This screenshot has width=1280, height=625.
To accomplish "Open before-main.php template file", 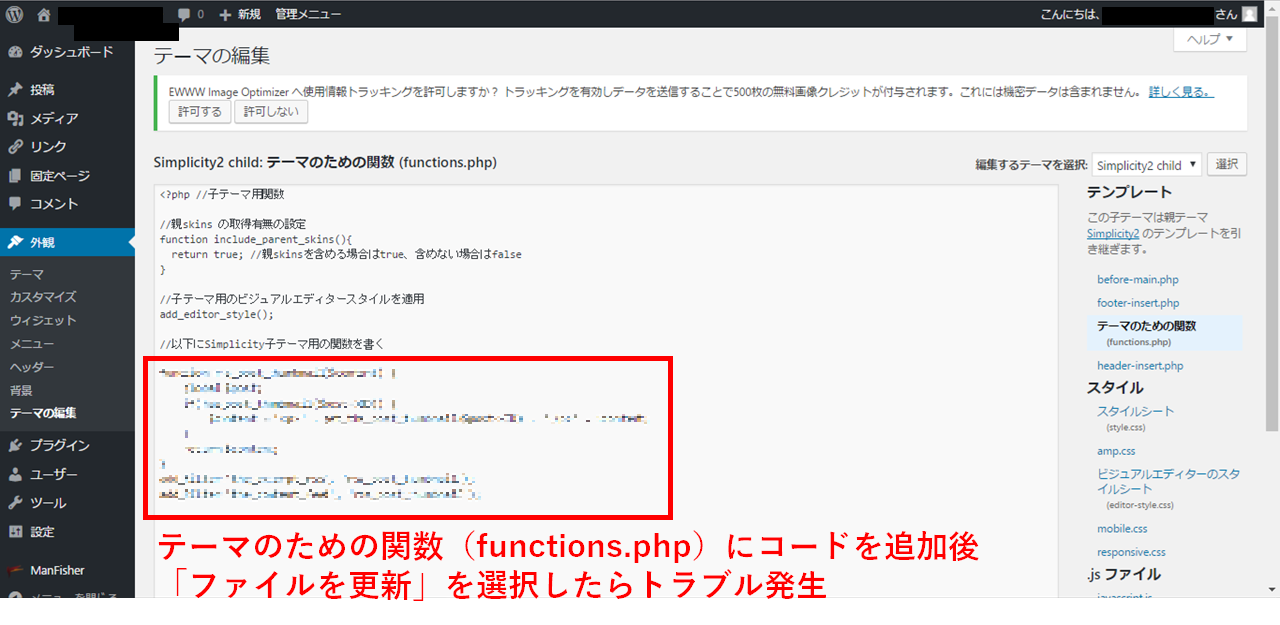I will coord(1138,280).
